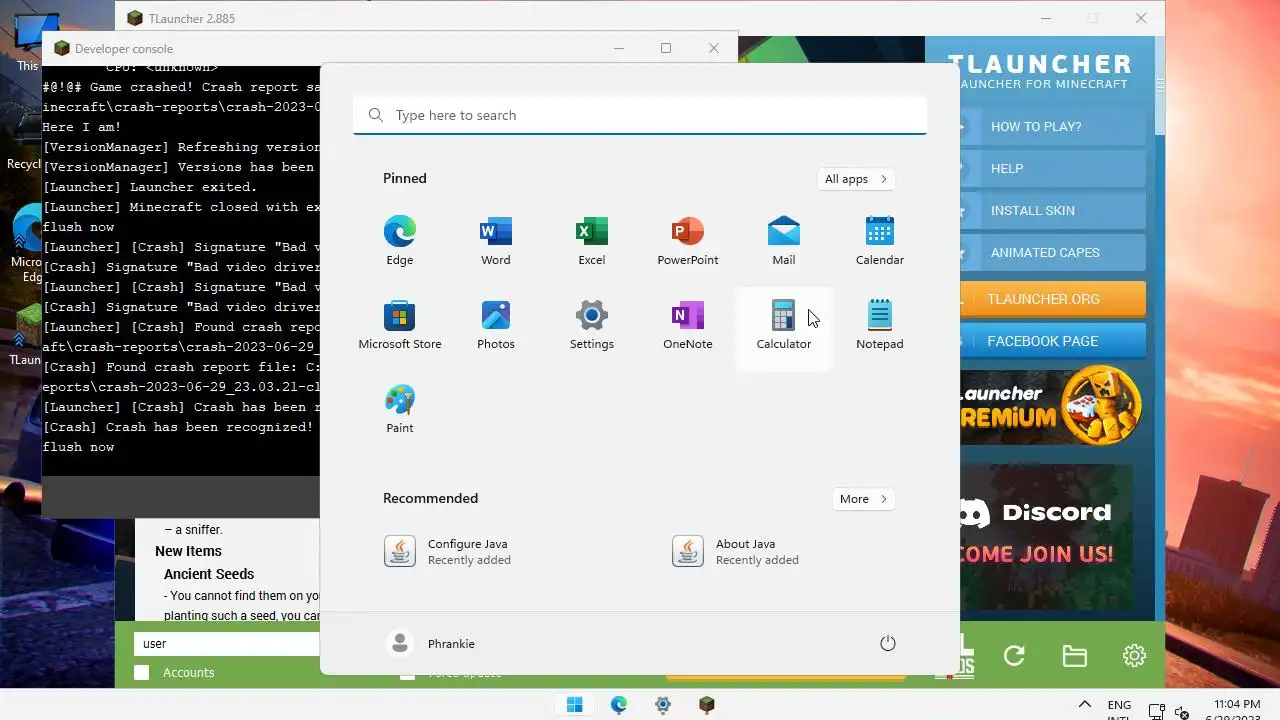Open the Excel pinned app
Screen dimensions: 1280x720
point(592,242)
